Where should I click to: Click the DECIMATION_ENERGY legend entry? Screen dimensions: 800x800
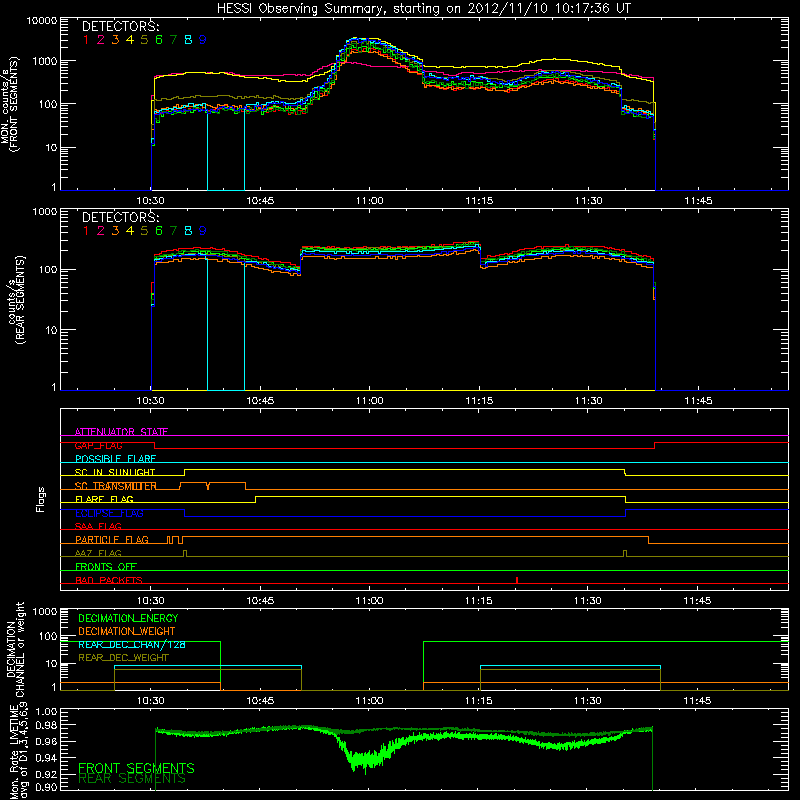click(128, 618)
